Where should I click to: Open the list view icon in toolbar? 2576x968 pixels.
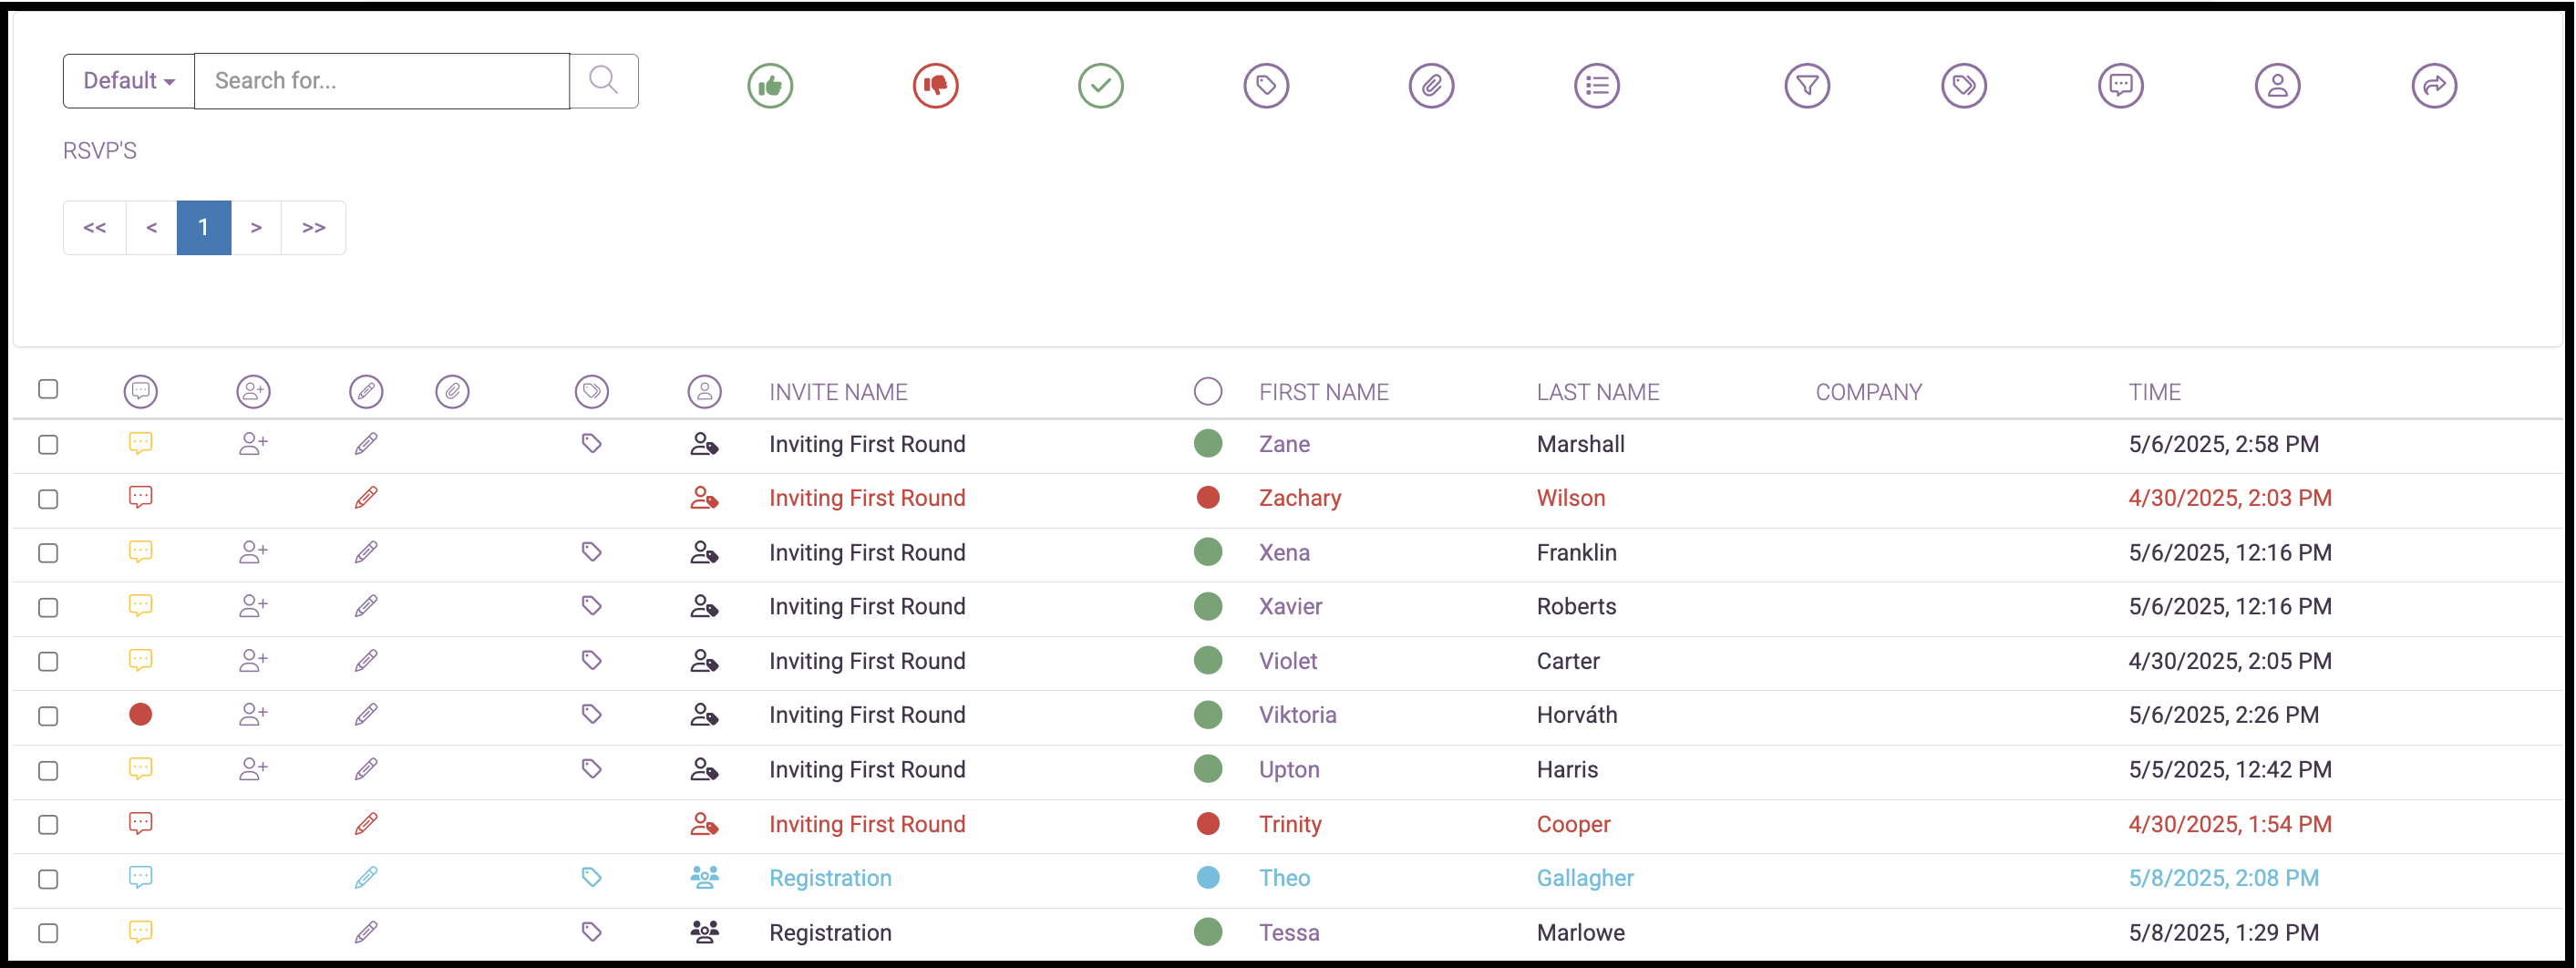pyautogui.click(x=1596, y=85)
